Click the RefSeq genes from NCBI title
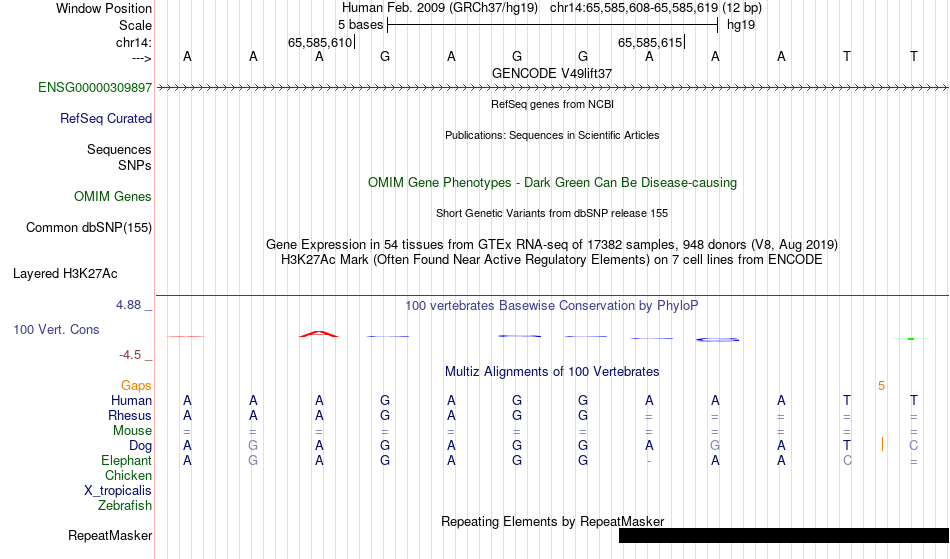The image size is (950, 559). [553, 104]
